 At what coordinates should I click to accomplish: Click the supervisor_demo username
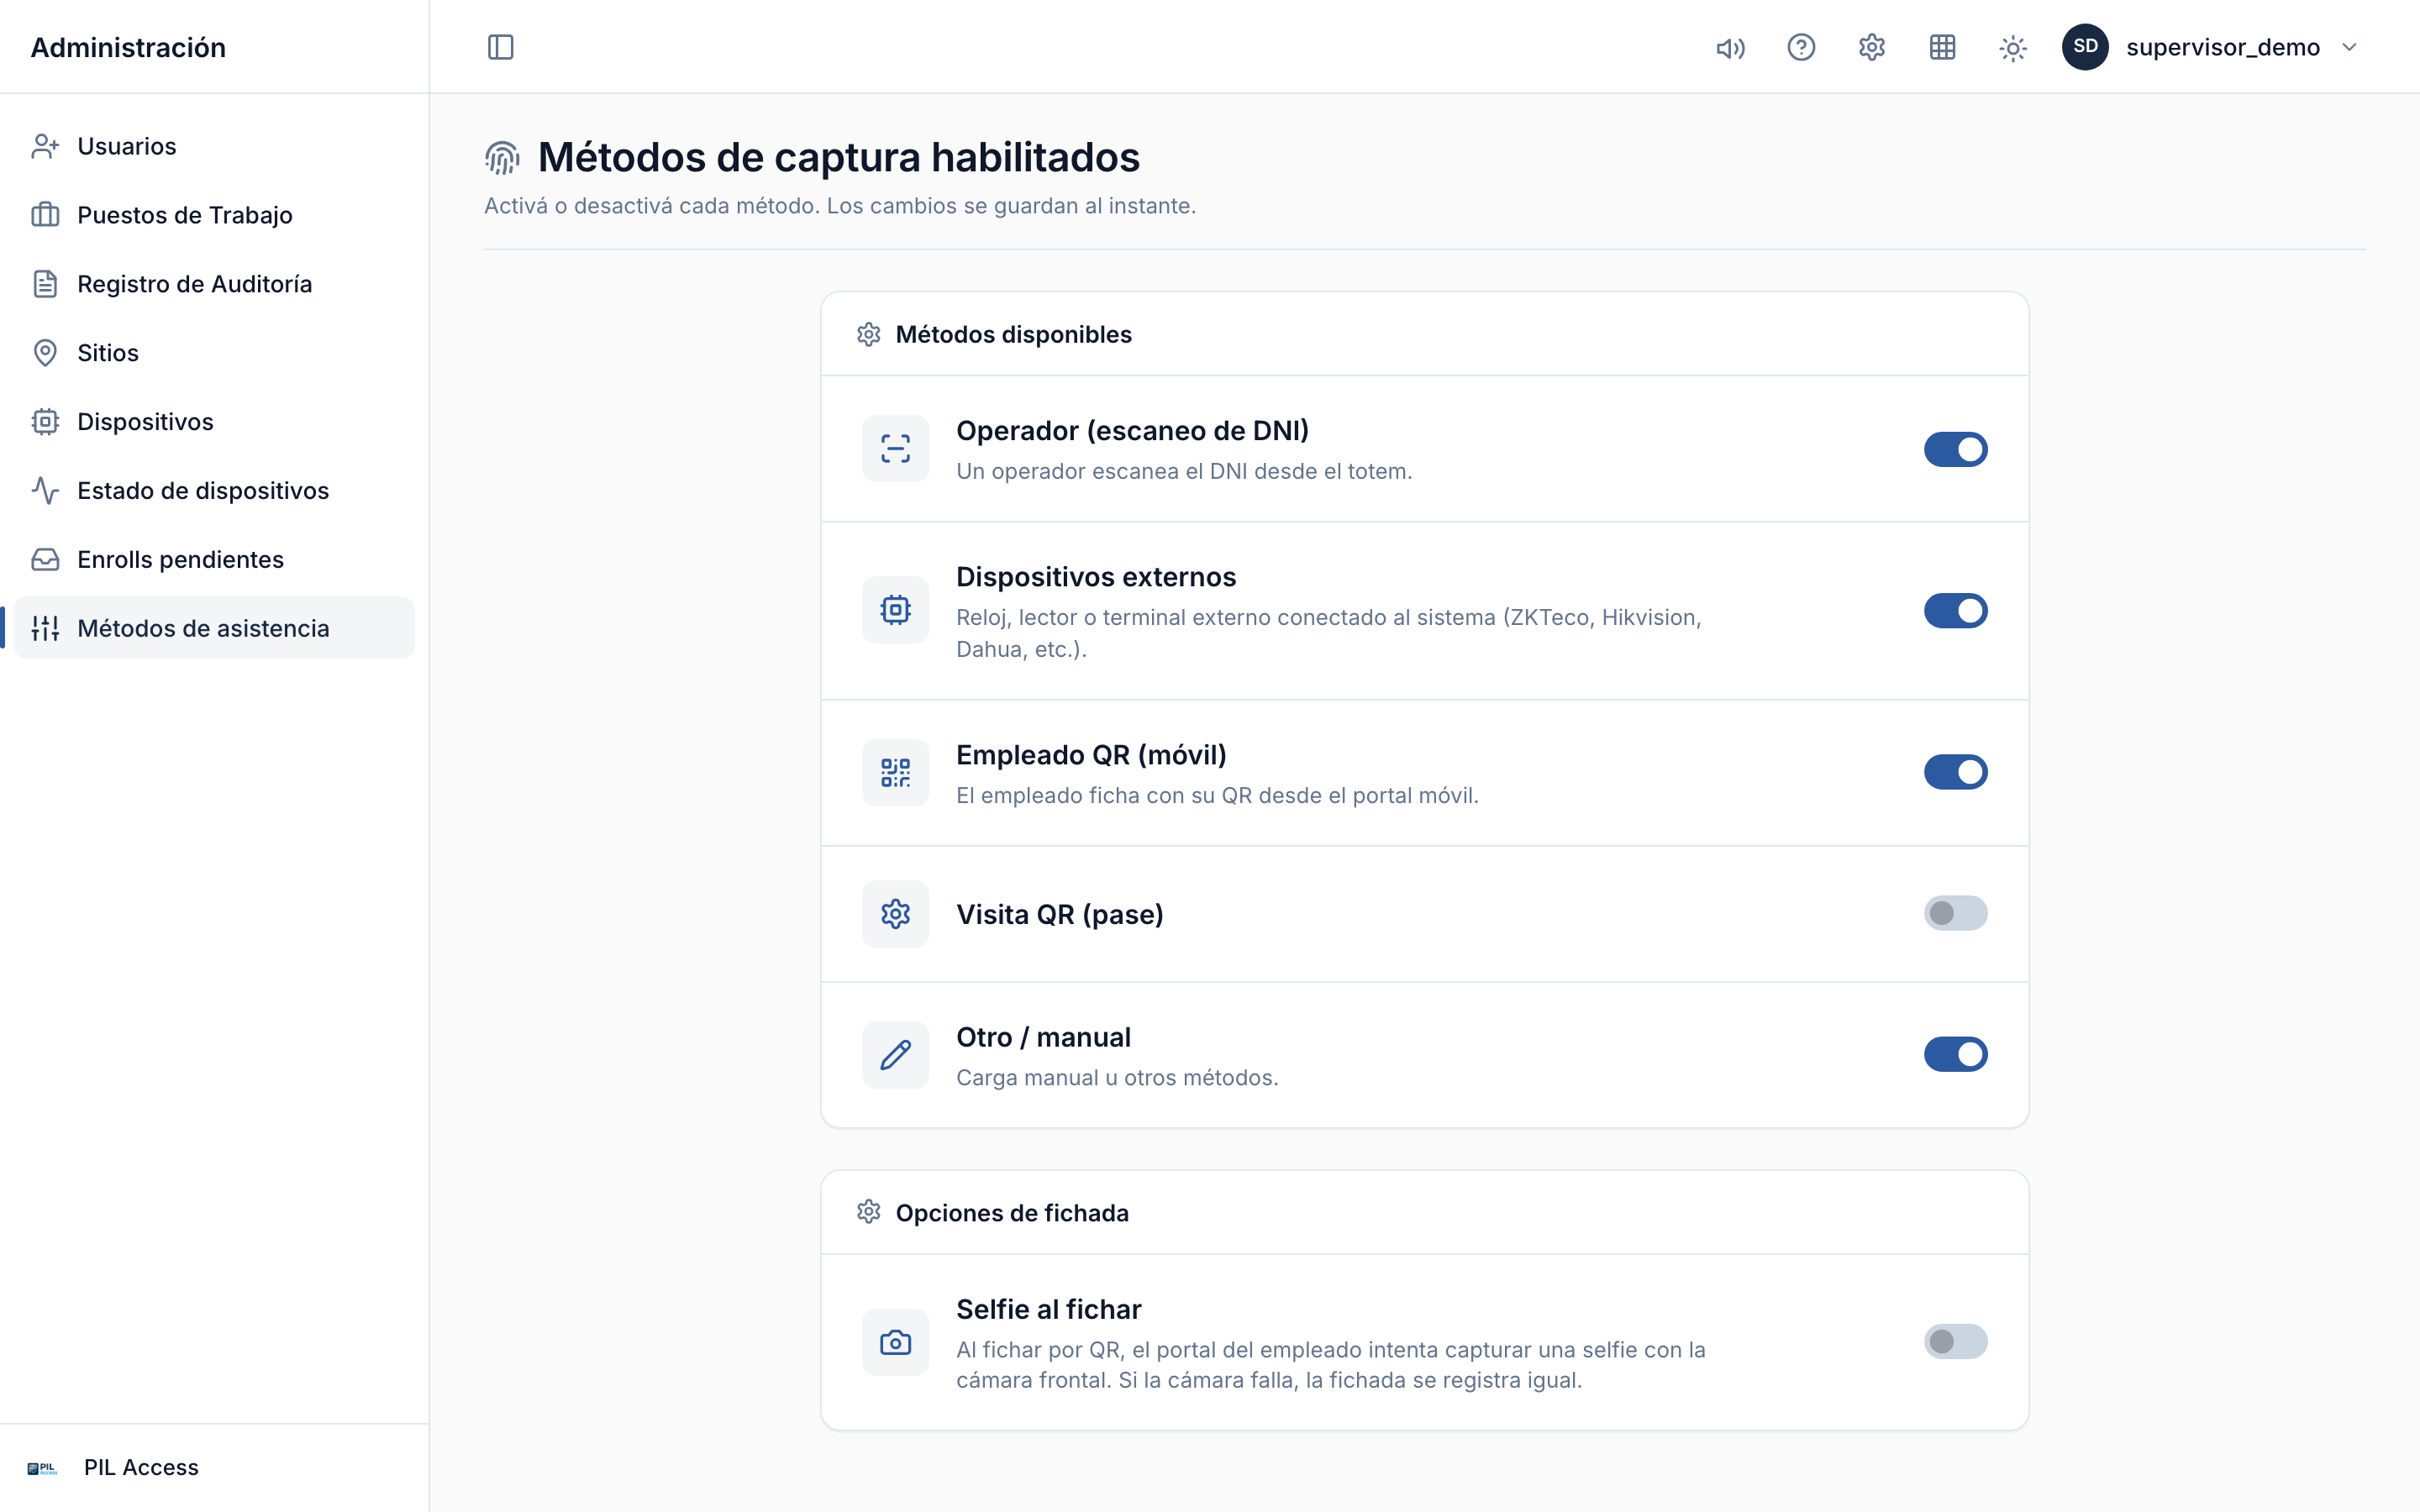2222,47
